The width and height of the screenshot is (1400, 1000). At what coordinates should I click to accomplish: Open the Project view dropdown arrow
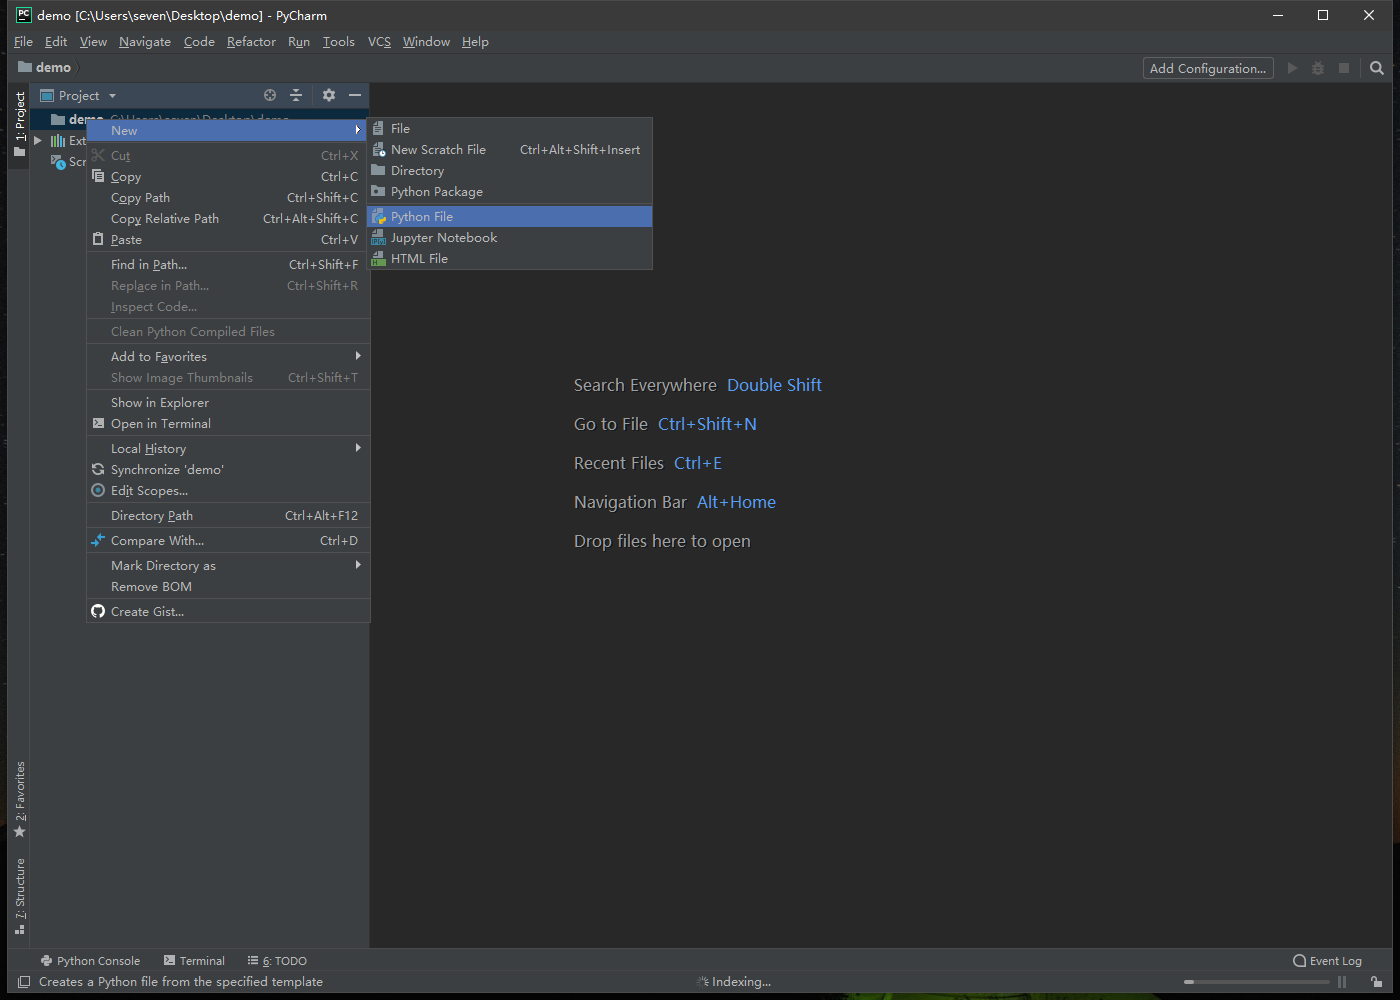tap(112, 96)
